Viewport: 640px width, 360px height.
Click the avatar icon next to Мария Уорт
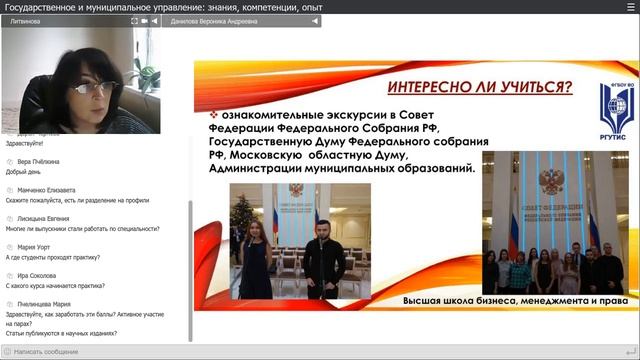[x=10, y=248]
